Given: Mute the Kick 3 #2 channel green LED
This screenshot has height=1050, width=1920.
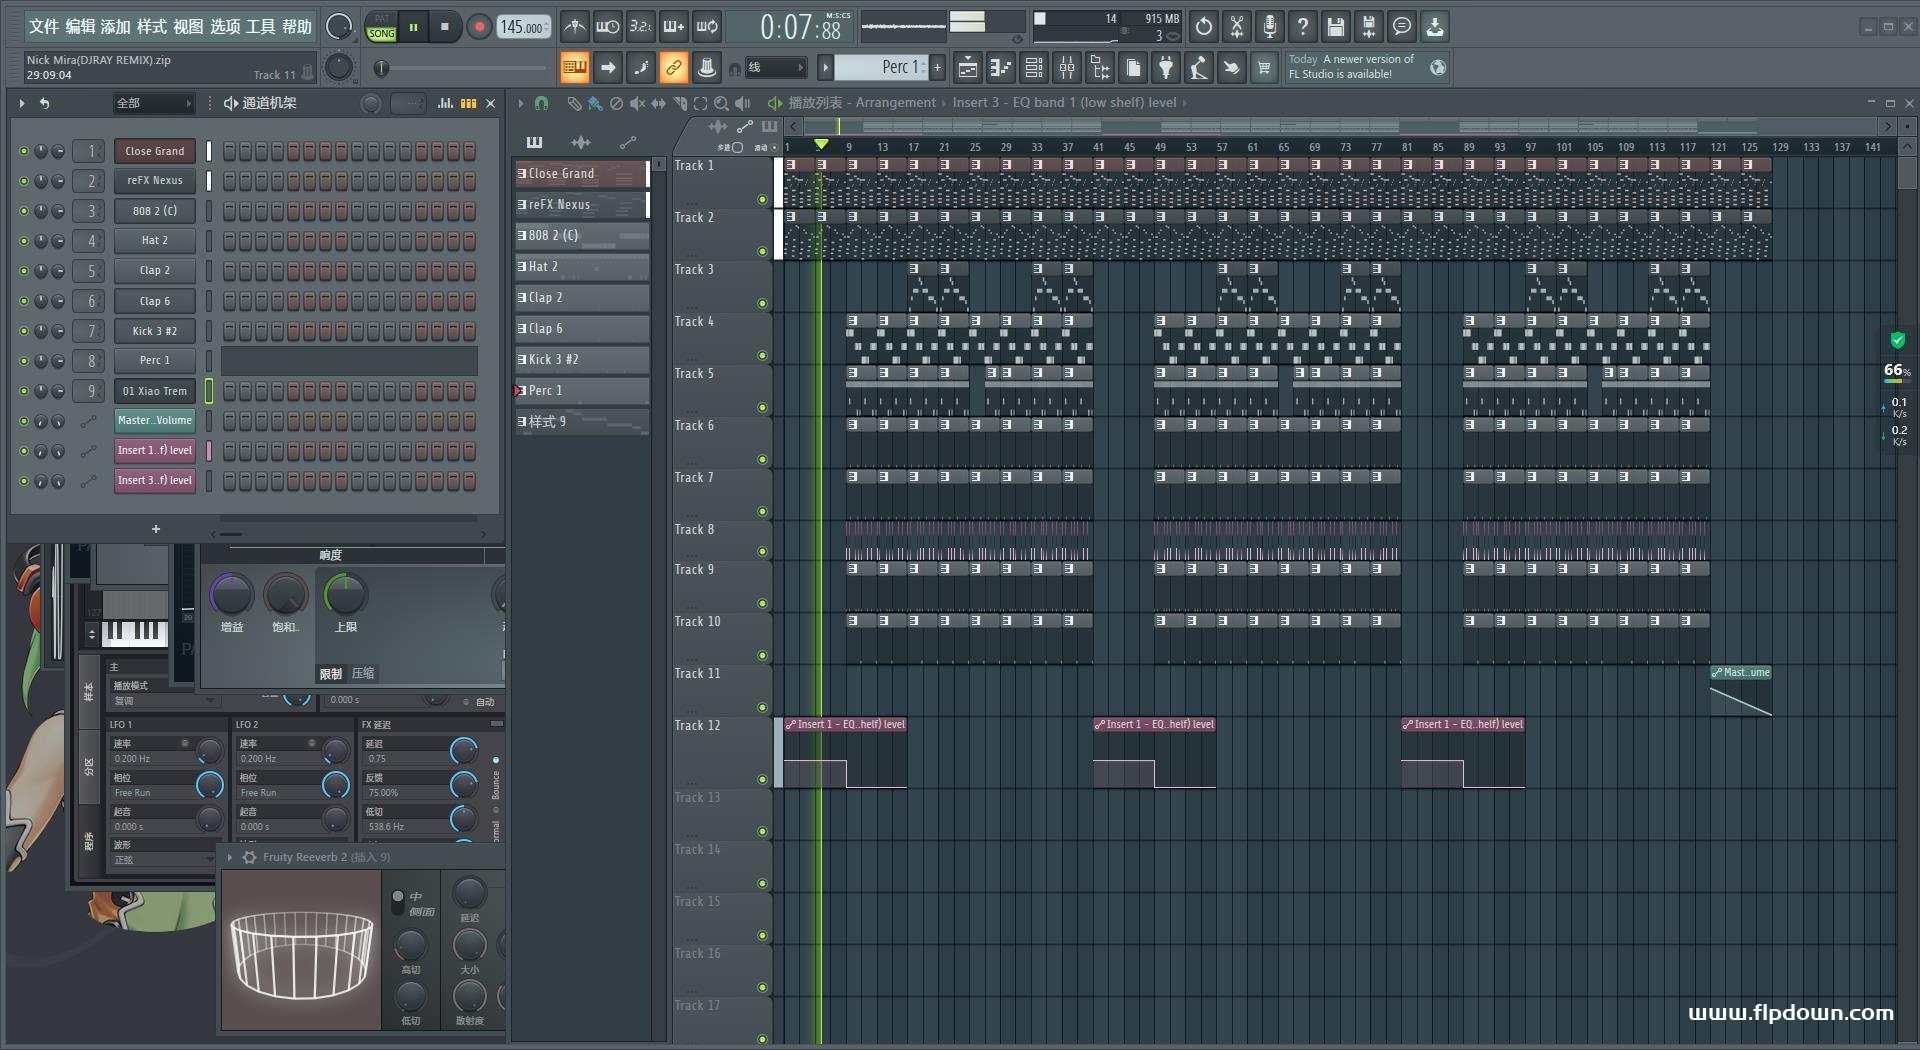Looking at the screenshot, I should 24,331.
